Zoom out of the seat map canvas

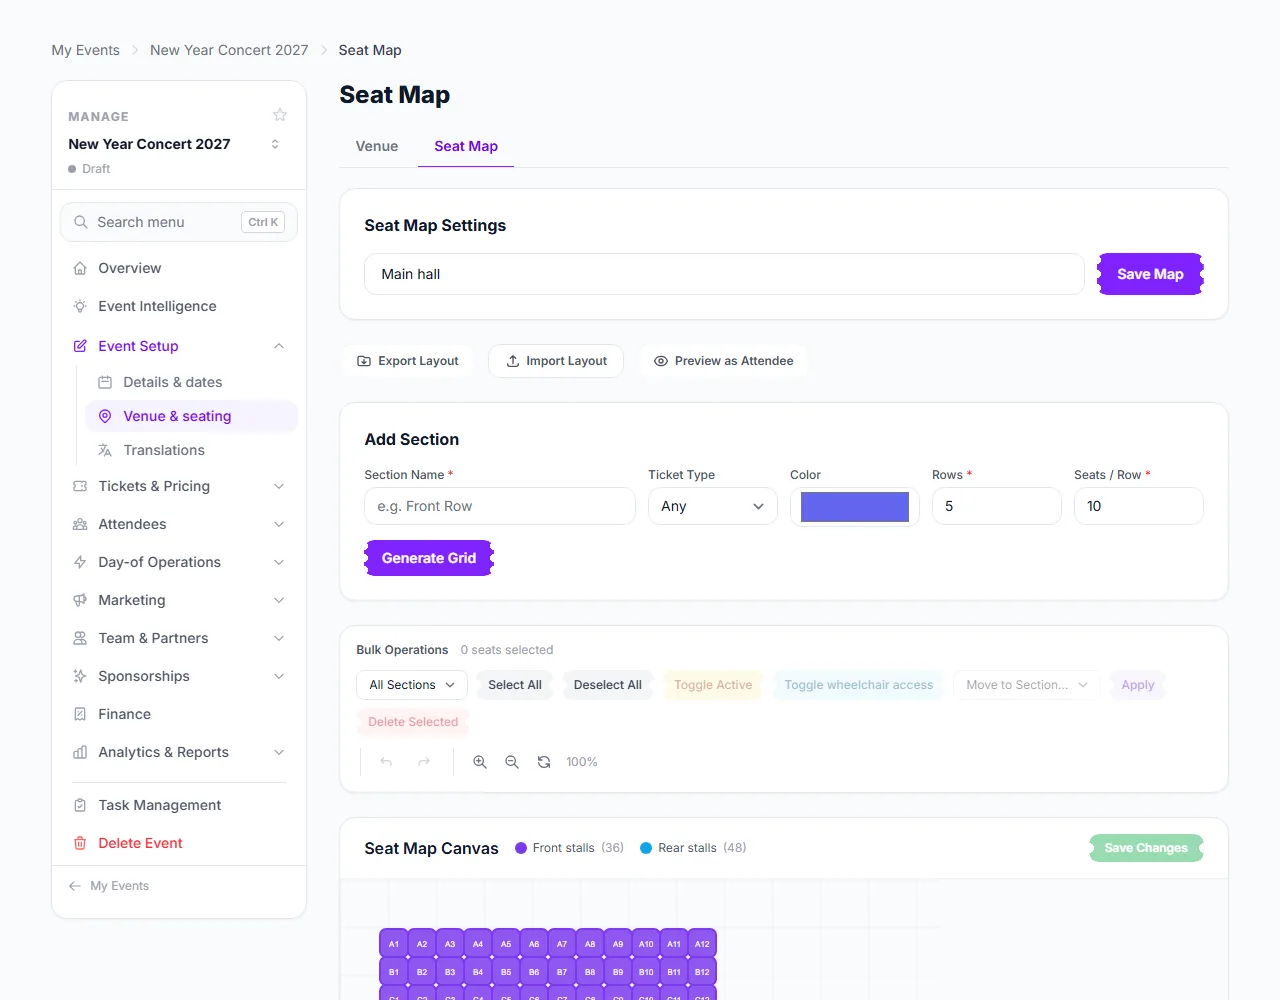click(512, 762)
